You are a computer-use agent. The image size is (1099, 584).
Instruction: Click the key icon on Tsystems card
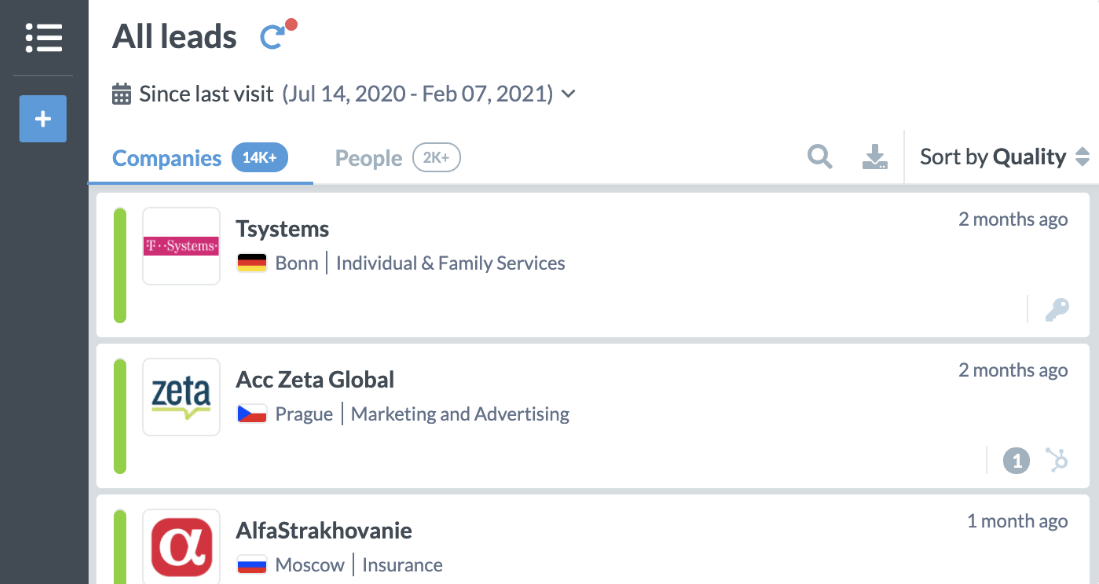(x=1057, y=310)
